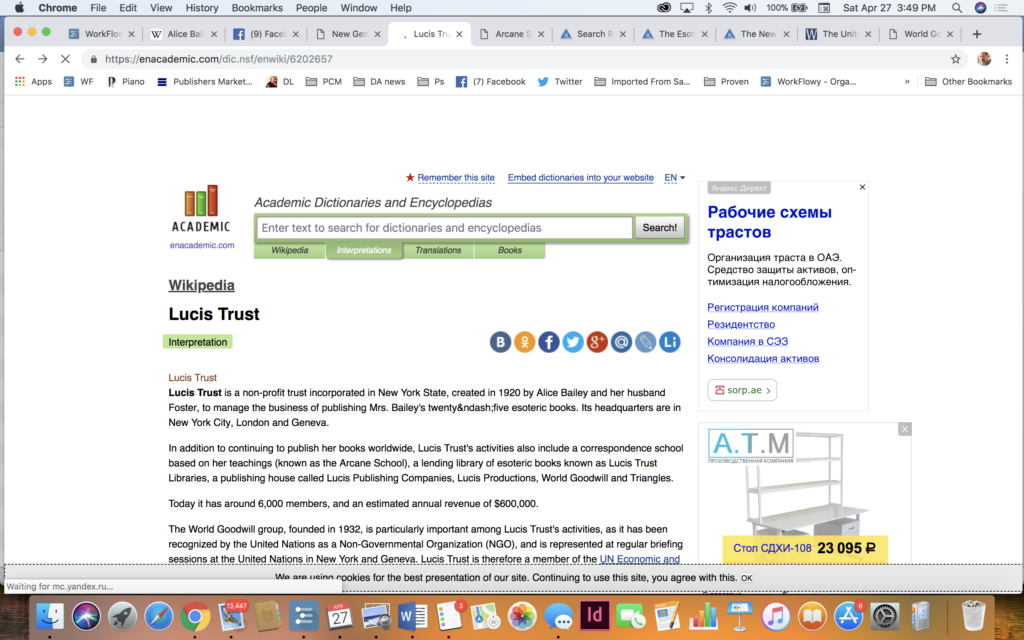Share the article on Odnoklassniki

click(524, 342)
